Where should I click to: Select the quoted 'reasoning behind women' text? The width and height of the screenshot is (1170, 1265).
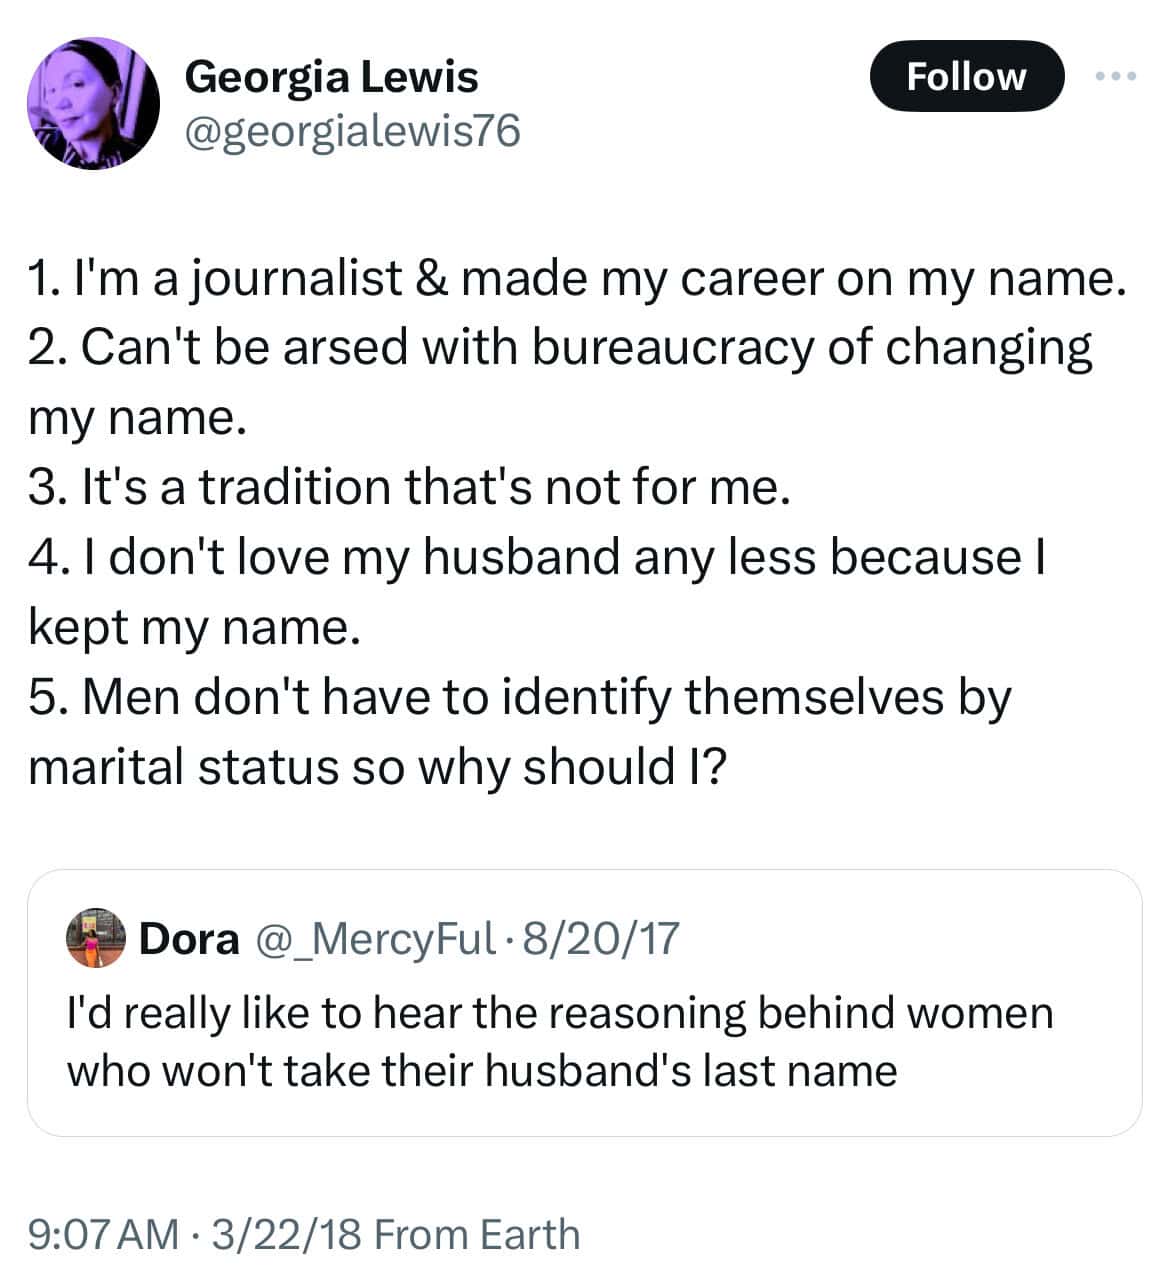point(560,1013)
